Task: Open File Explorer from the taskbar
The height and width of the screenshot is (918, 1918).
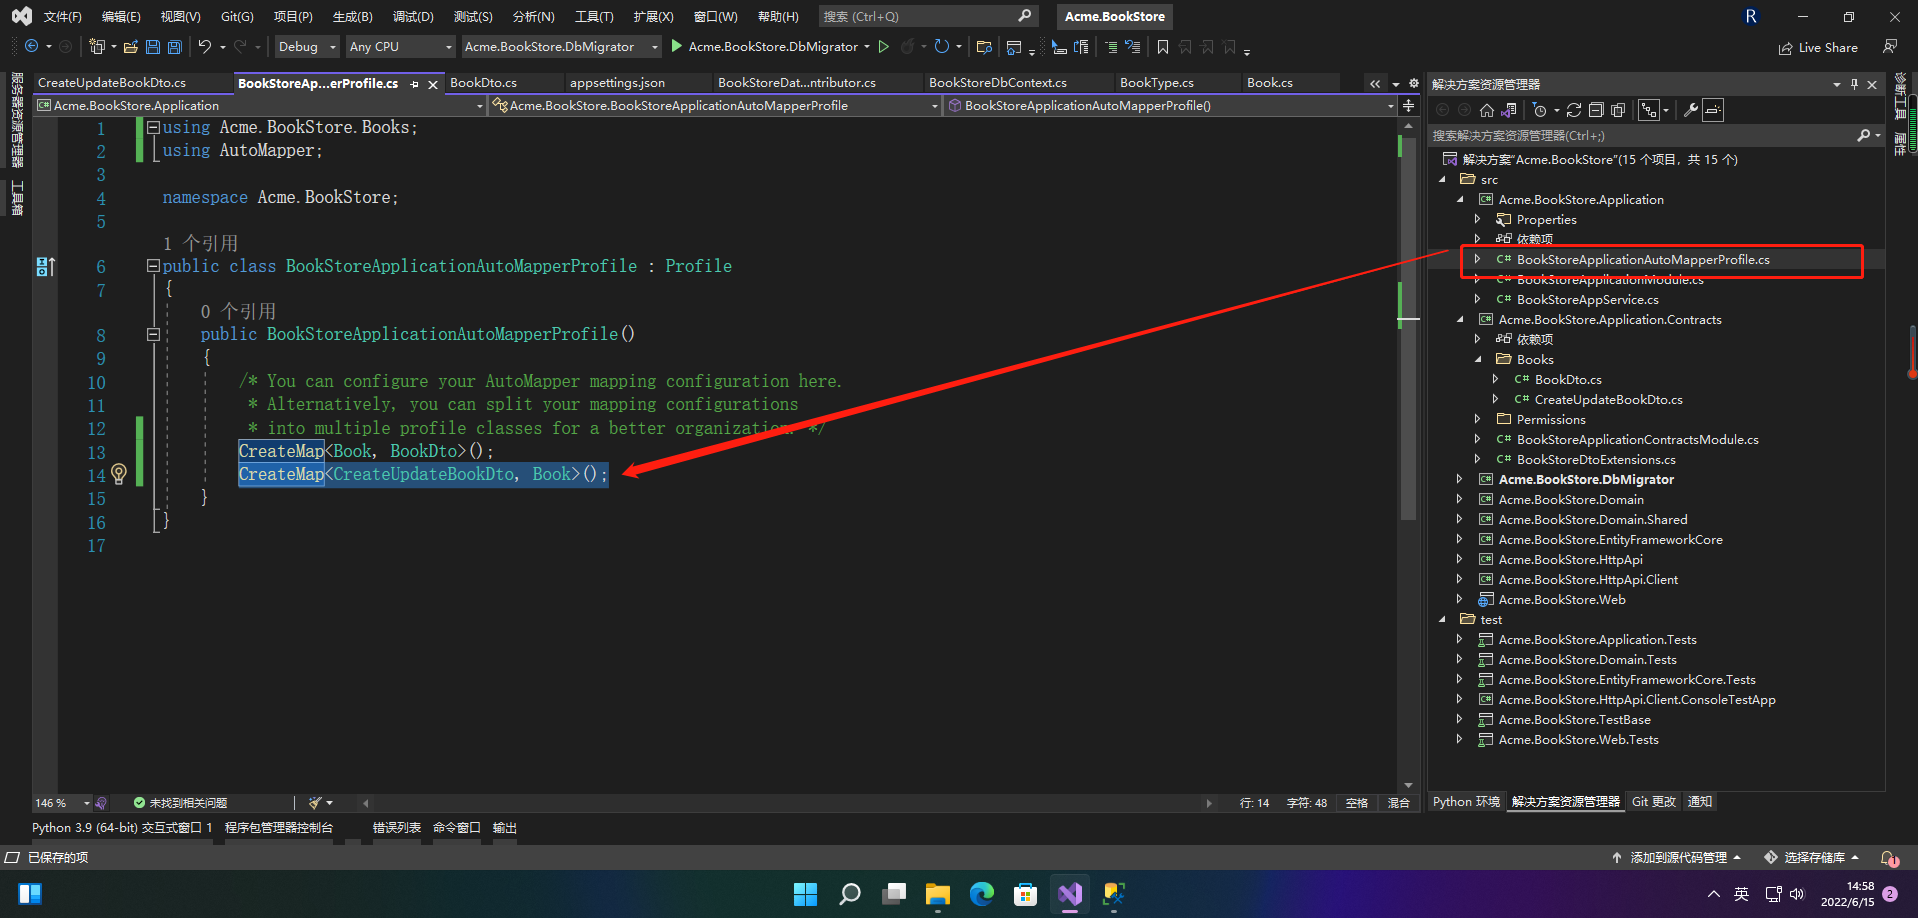Action: [x=938, y=893]
